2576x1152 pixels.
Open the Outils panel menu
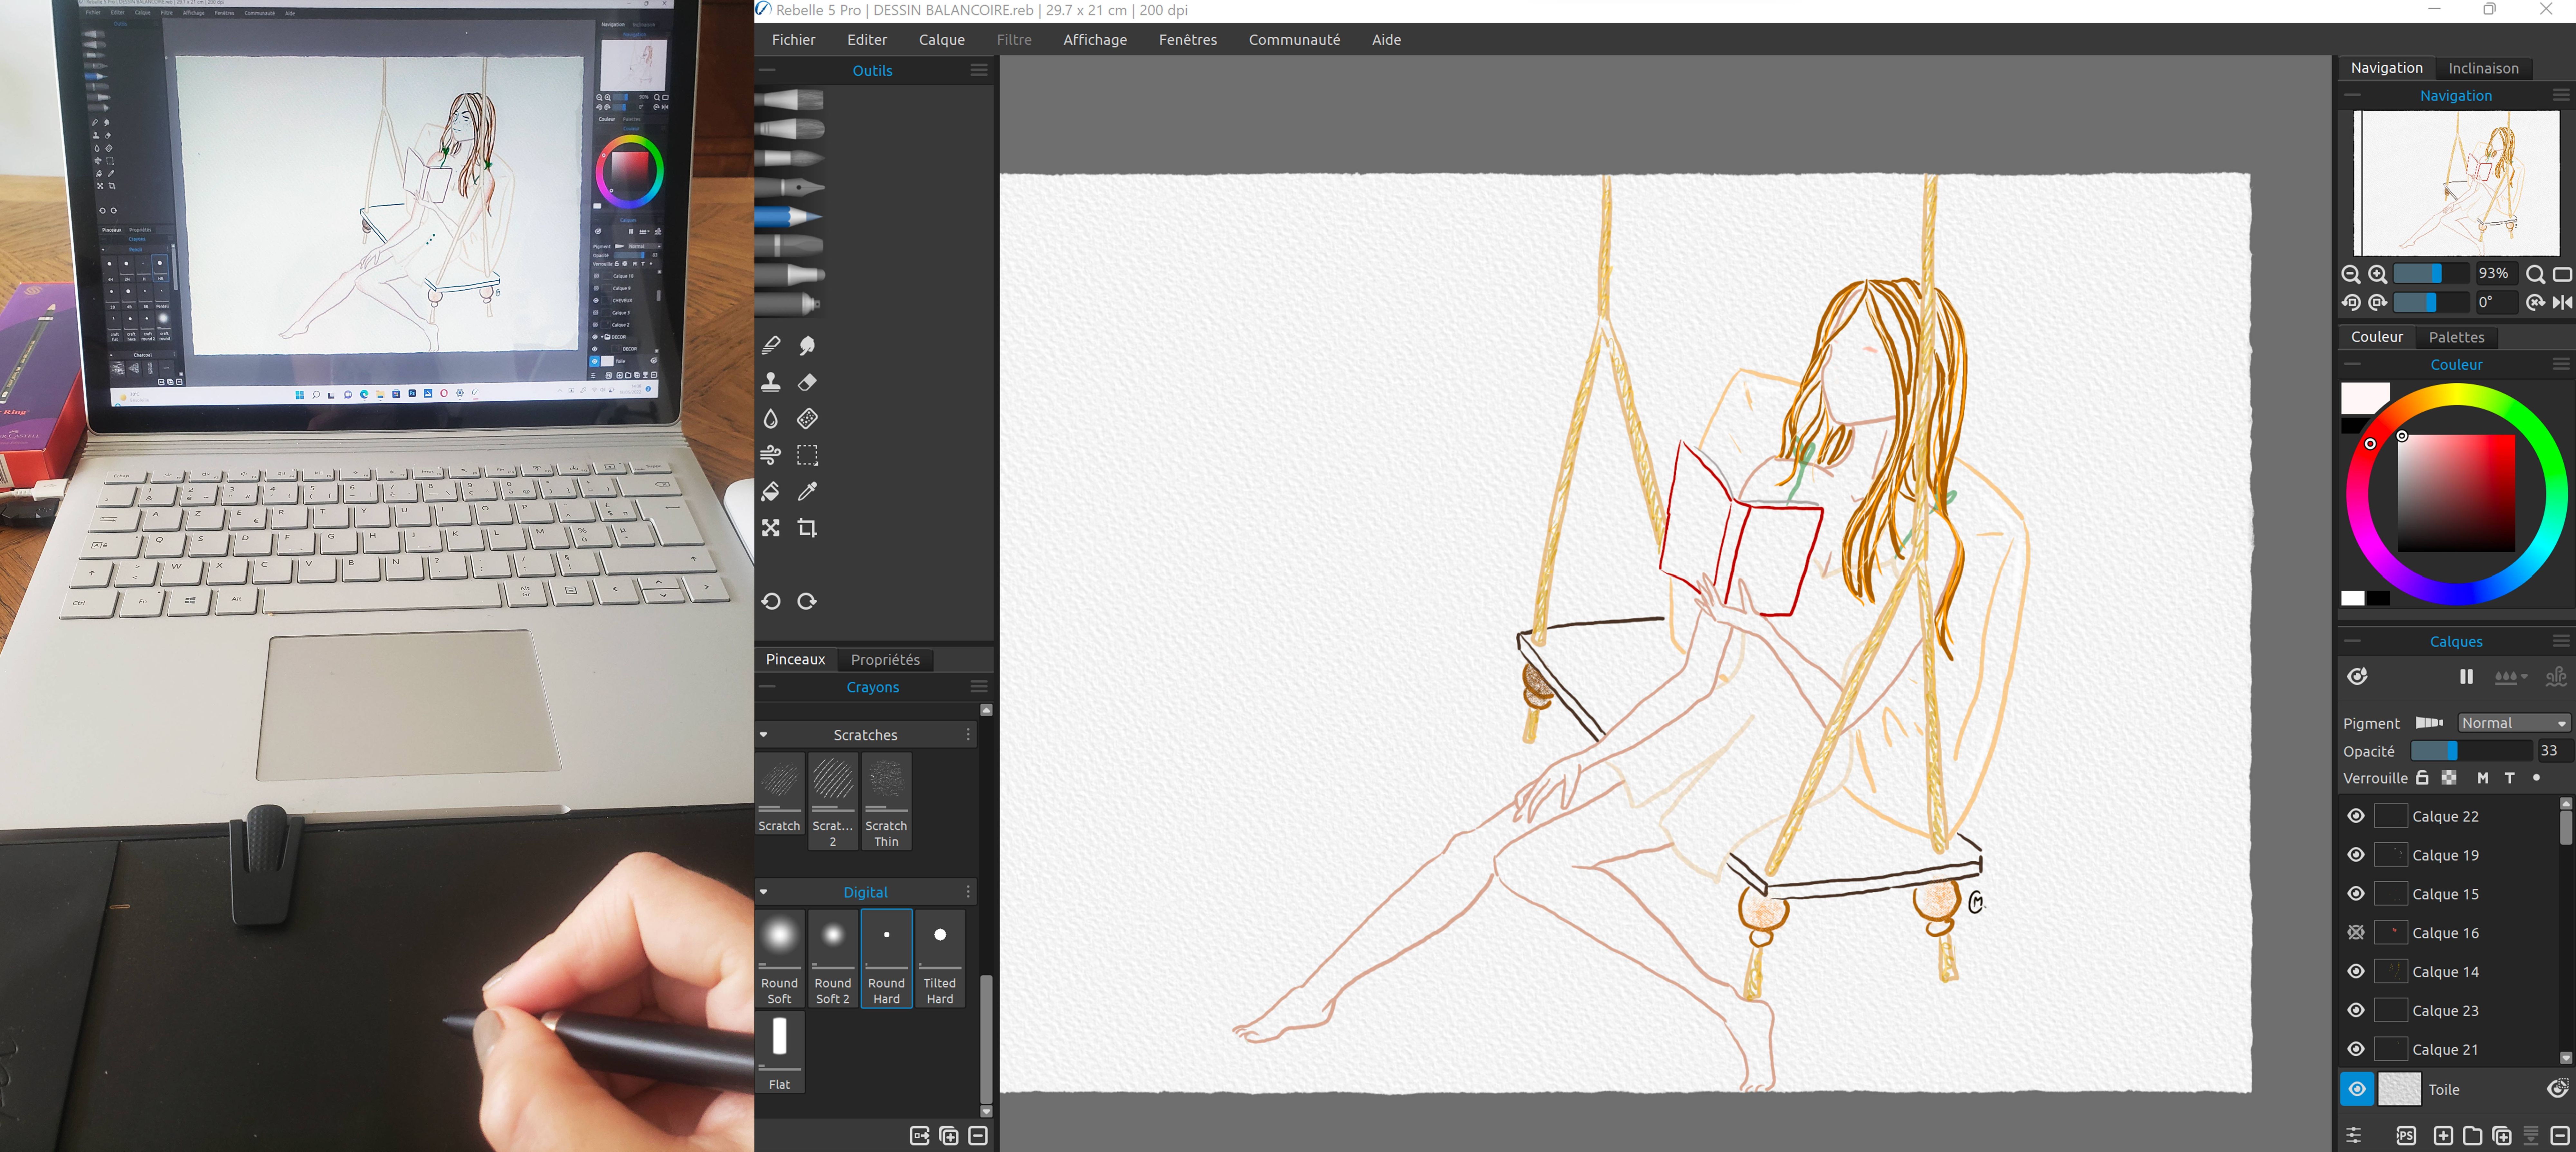click(979, 70)
